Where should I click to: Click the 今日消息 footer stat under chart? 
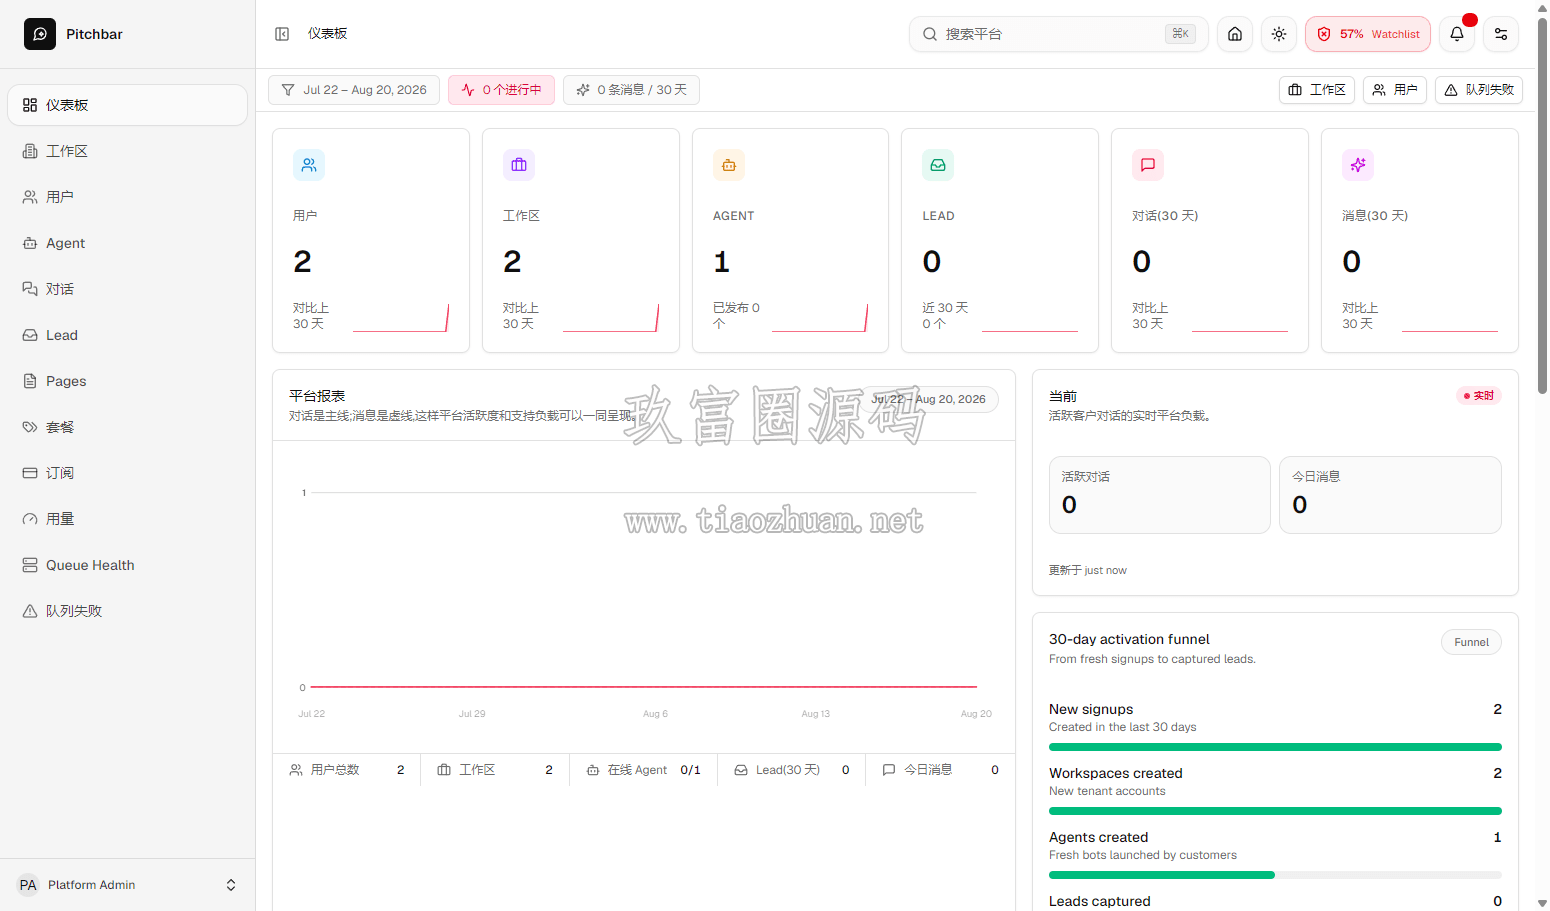pyautogui.click(x=940, y=770)
